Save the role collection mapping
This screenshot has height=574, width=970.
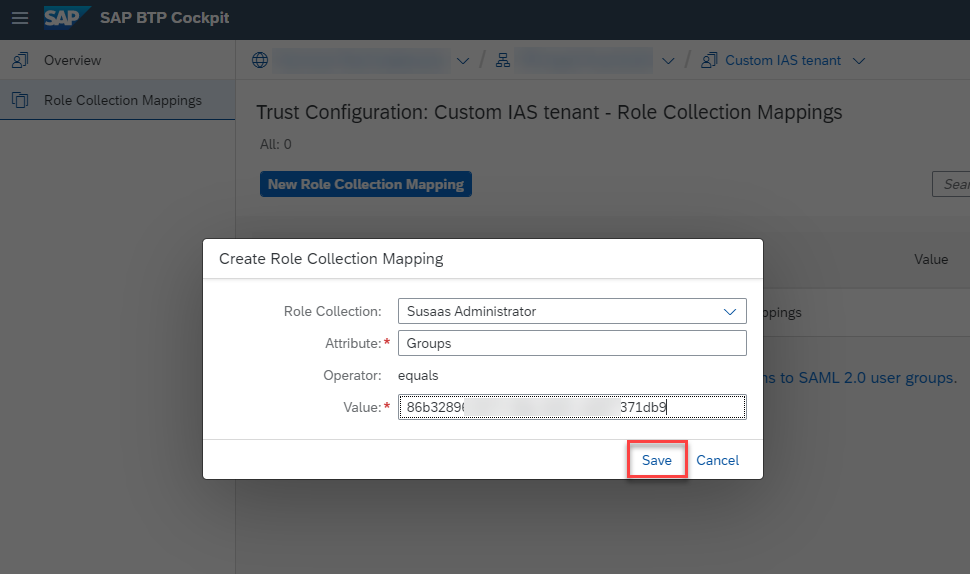pyautogui.click(x=657, y=460)
